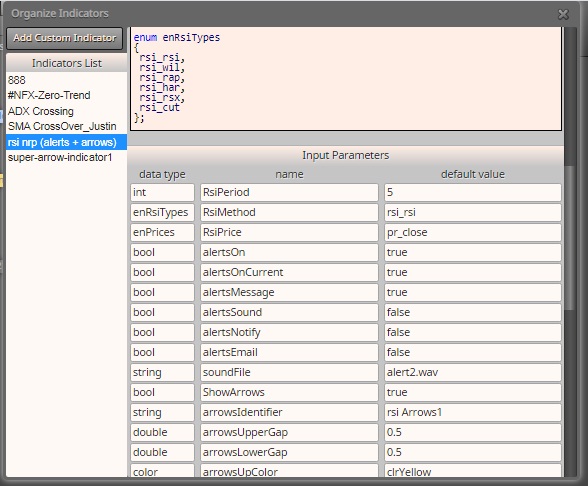Click the clrYellow arrowsUpColor value field
588x486 pixels.
tap(472, 471)
